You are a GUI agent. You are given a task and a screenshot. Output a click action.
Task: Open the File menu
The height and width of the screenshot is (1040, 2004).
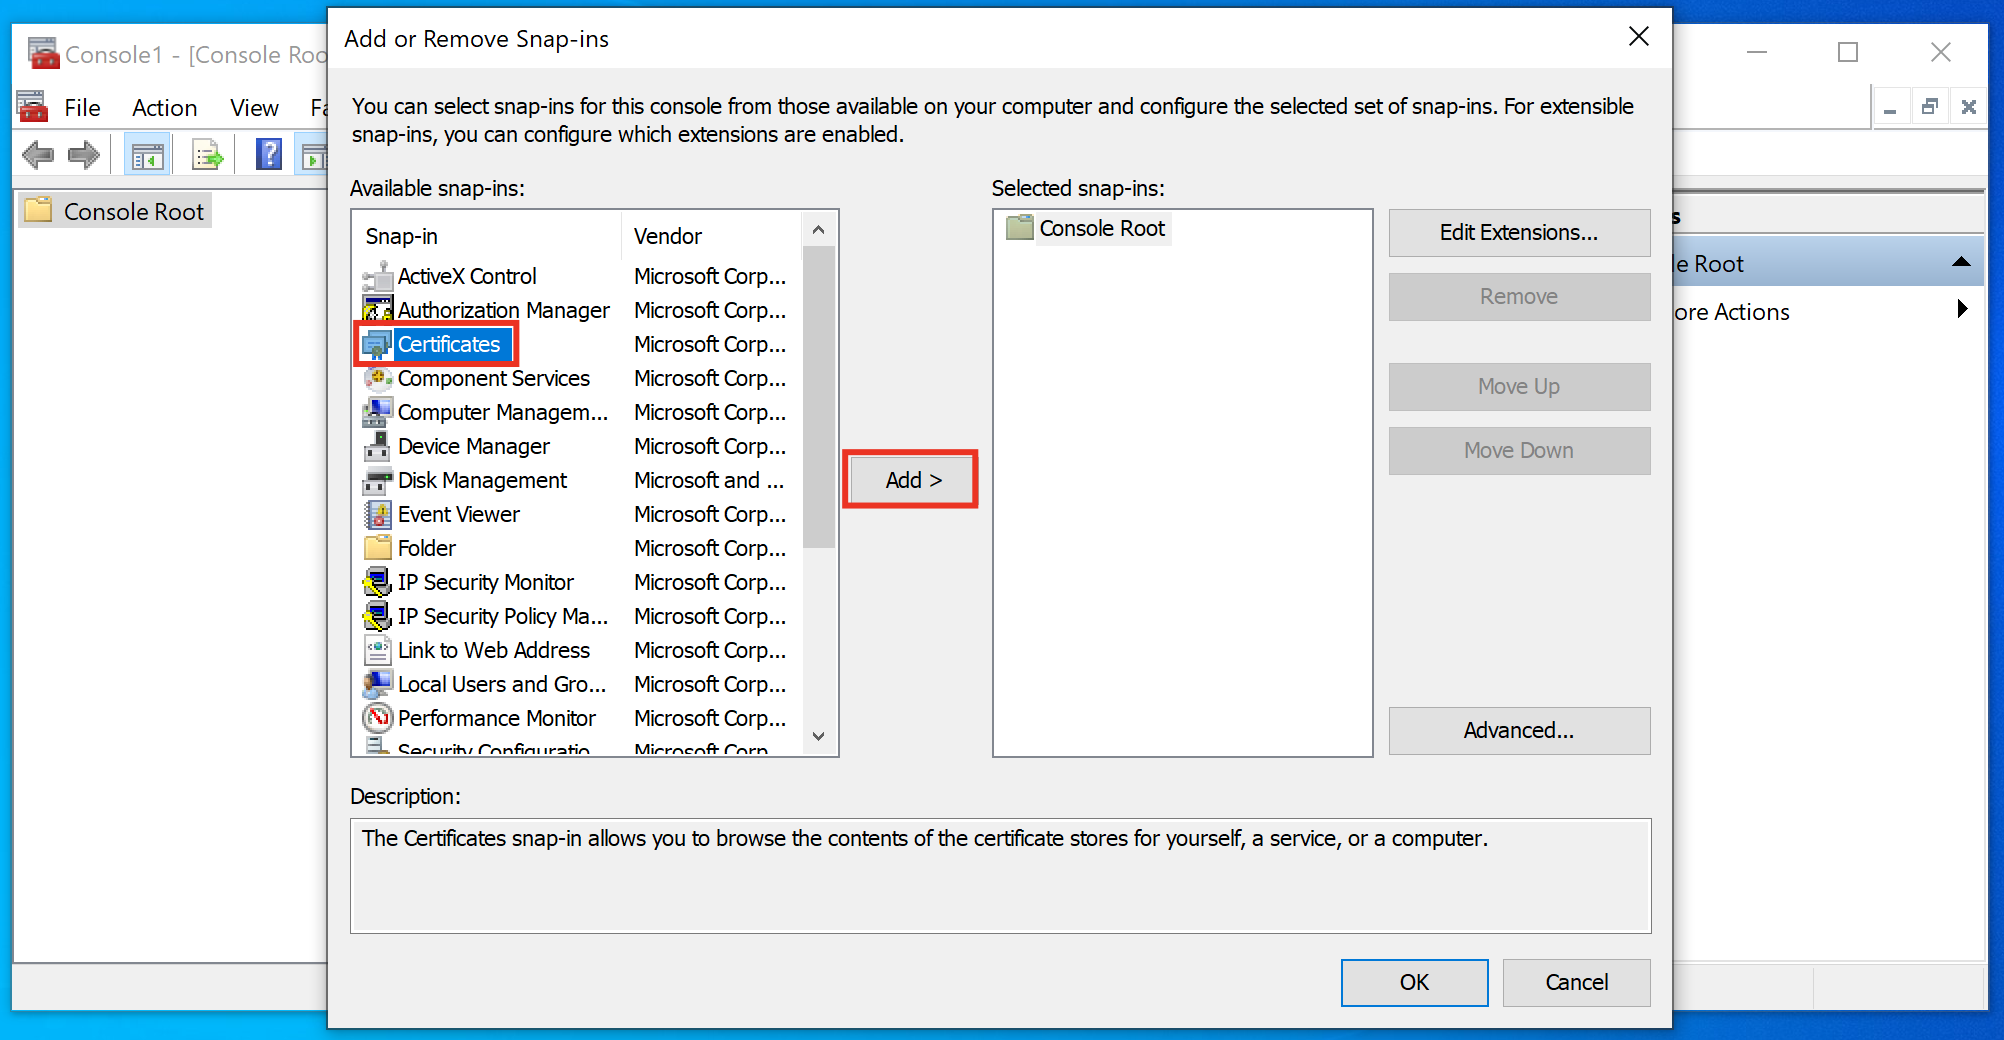point(82,108)
